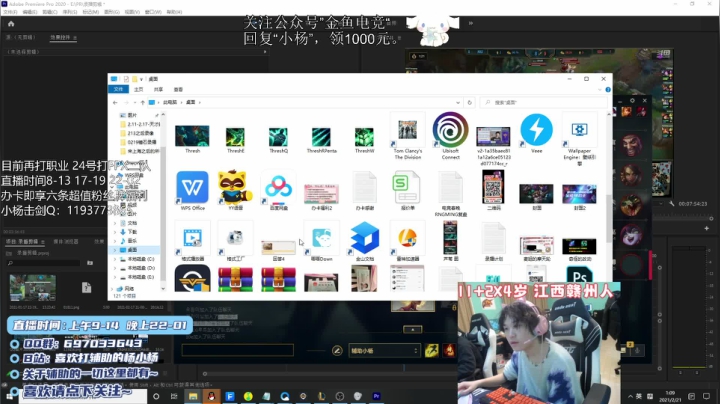The width and height of the screenshot is (720, 404).
Task: Refresh the Explorer folder view
Action: tap(469, 102)
